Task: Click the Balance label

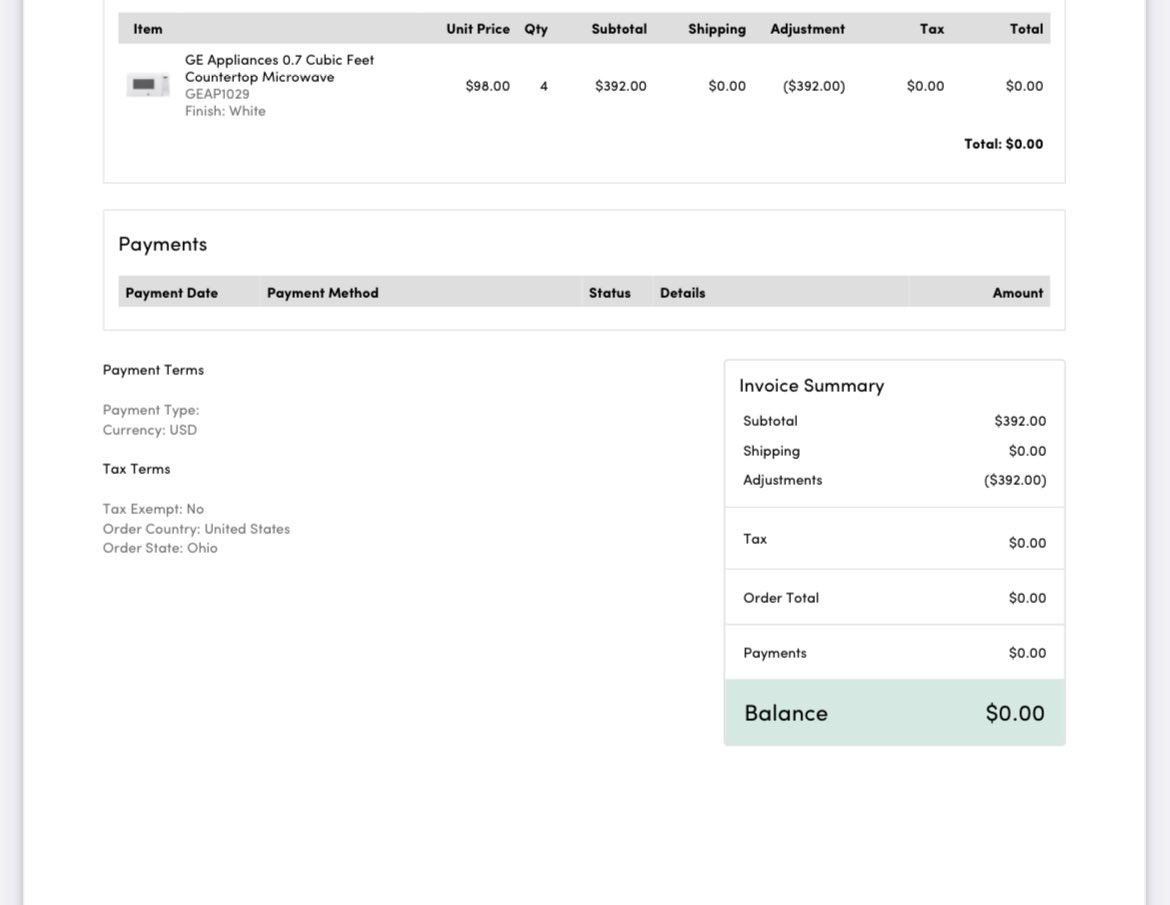Action: (786, 713)
